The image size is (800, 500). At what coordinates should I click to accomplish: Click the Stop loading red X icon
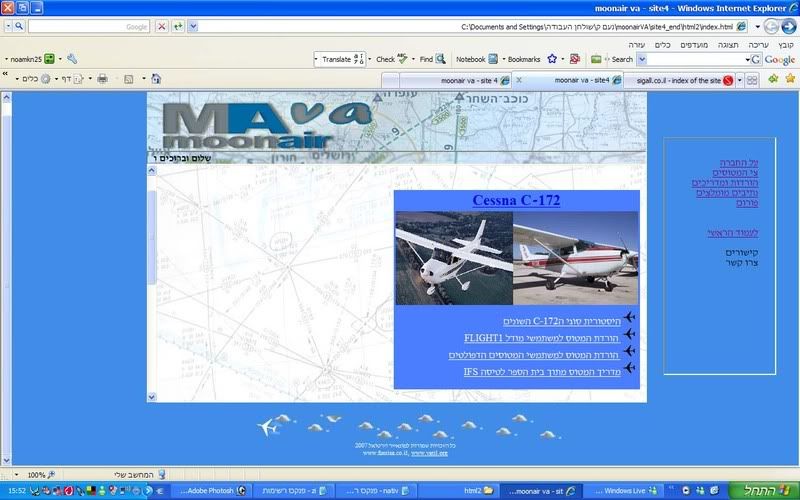[162, 26]
